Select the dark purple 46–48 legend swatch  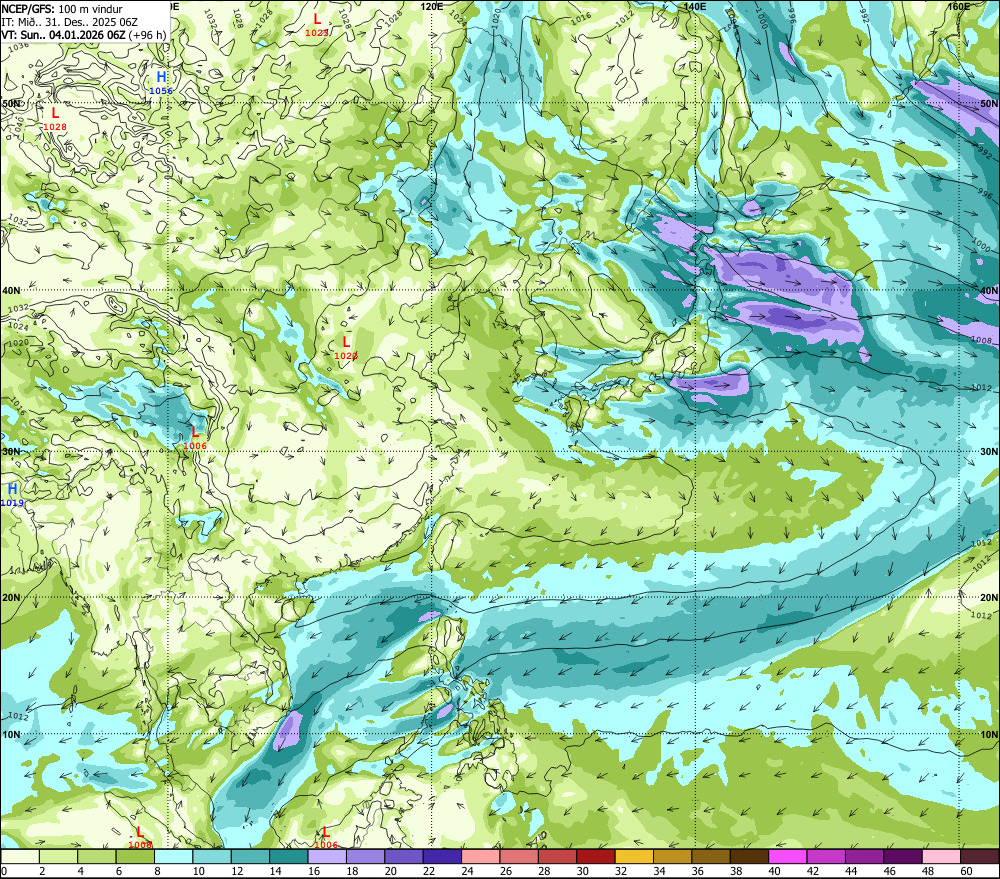click(x=902, y=856)
